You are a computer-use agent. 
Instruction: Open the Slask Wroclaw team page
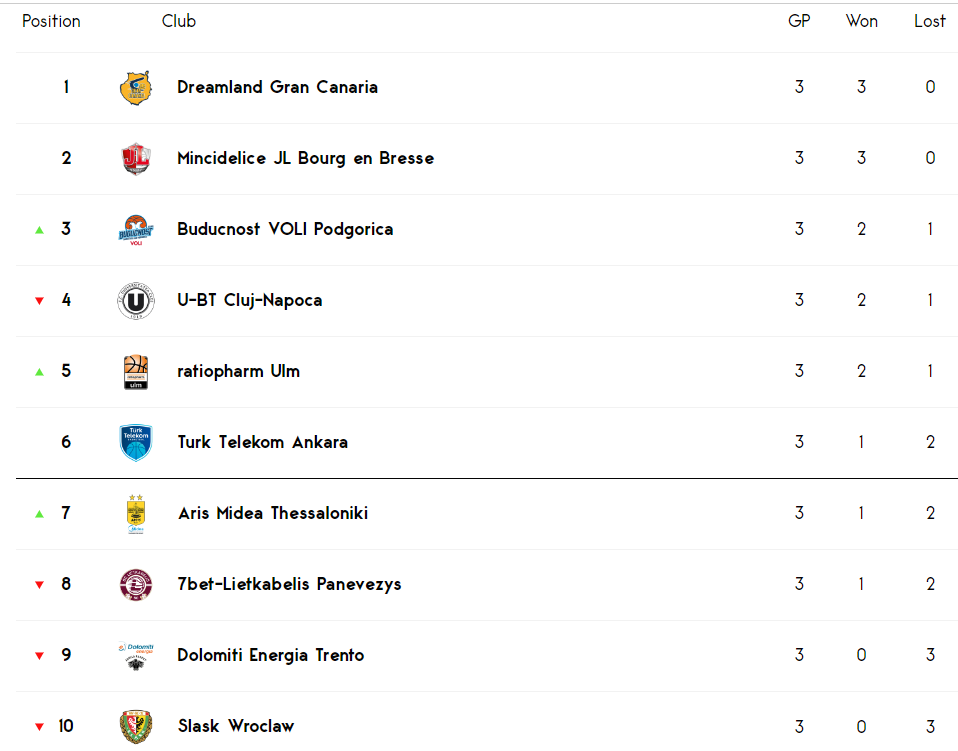pos(236,726)
